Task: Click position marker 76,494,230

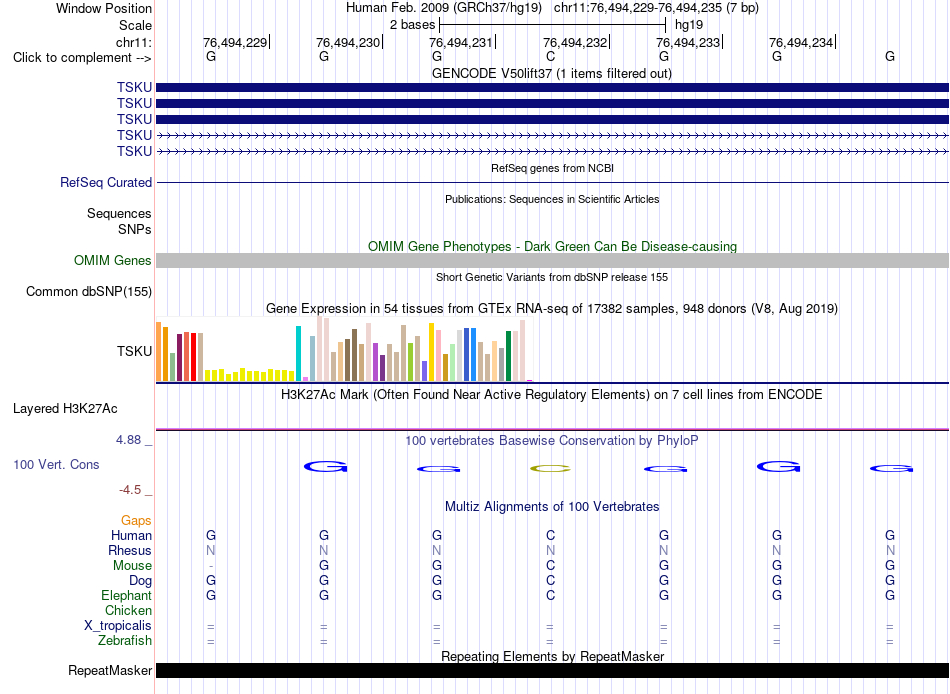Action: coord(348,42)
